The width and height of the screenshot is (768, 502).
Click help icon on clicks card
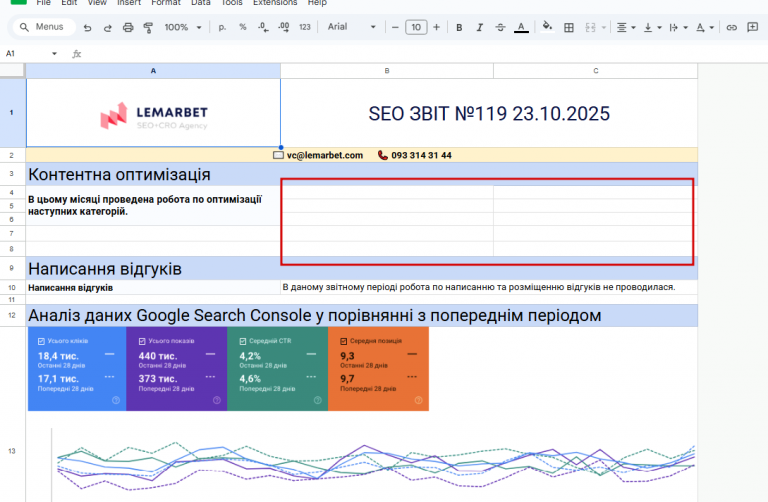click(x=116, y=400)
